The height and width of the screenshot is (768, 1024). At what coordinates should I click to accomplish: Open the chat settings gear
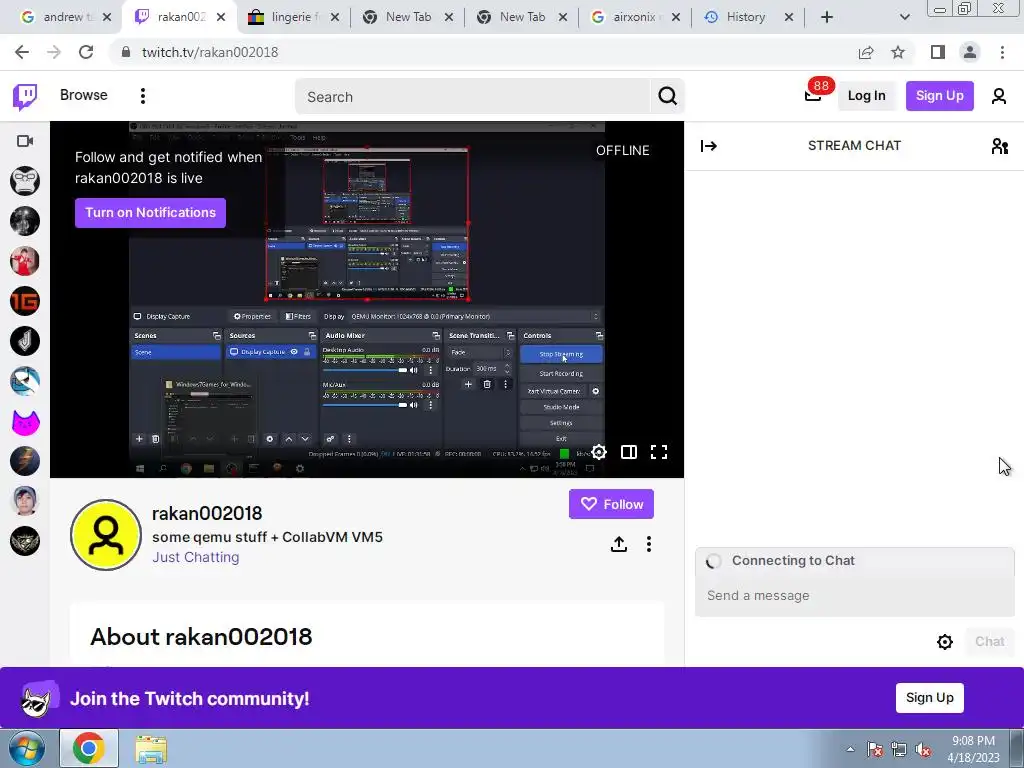point(944,642)
